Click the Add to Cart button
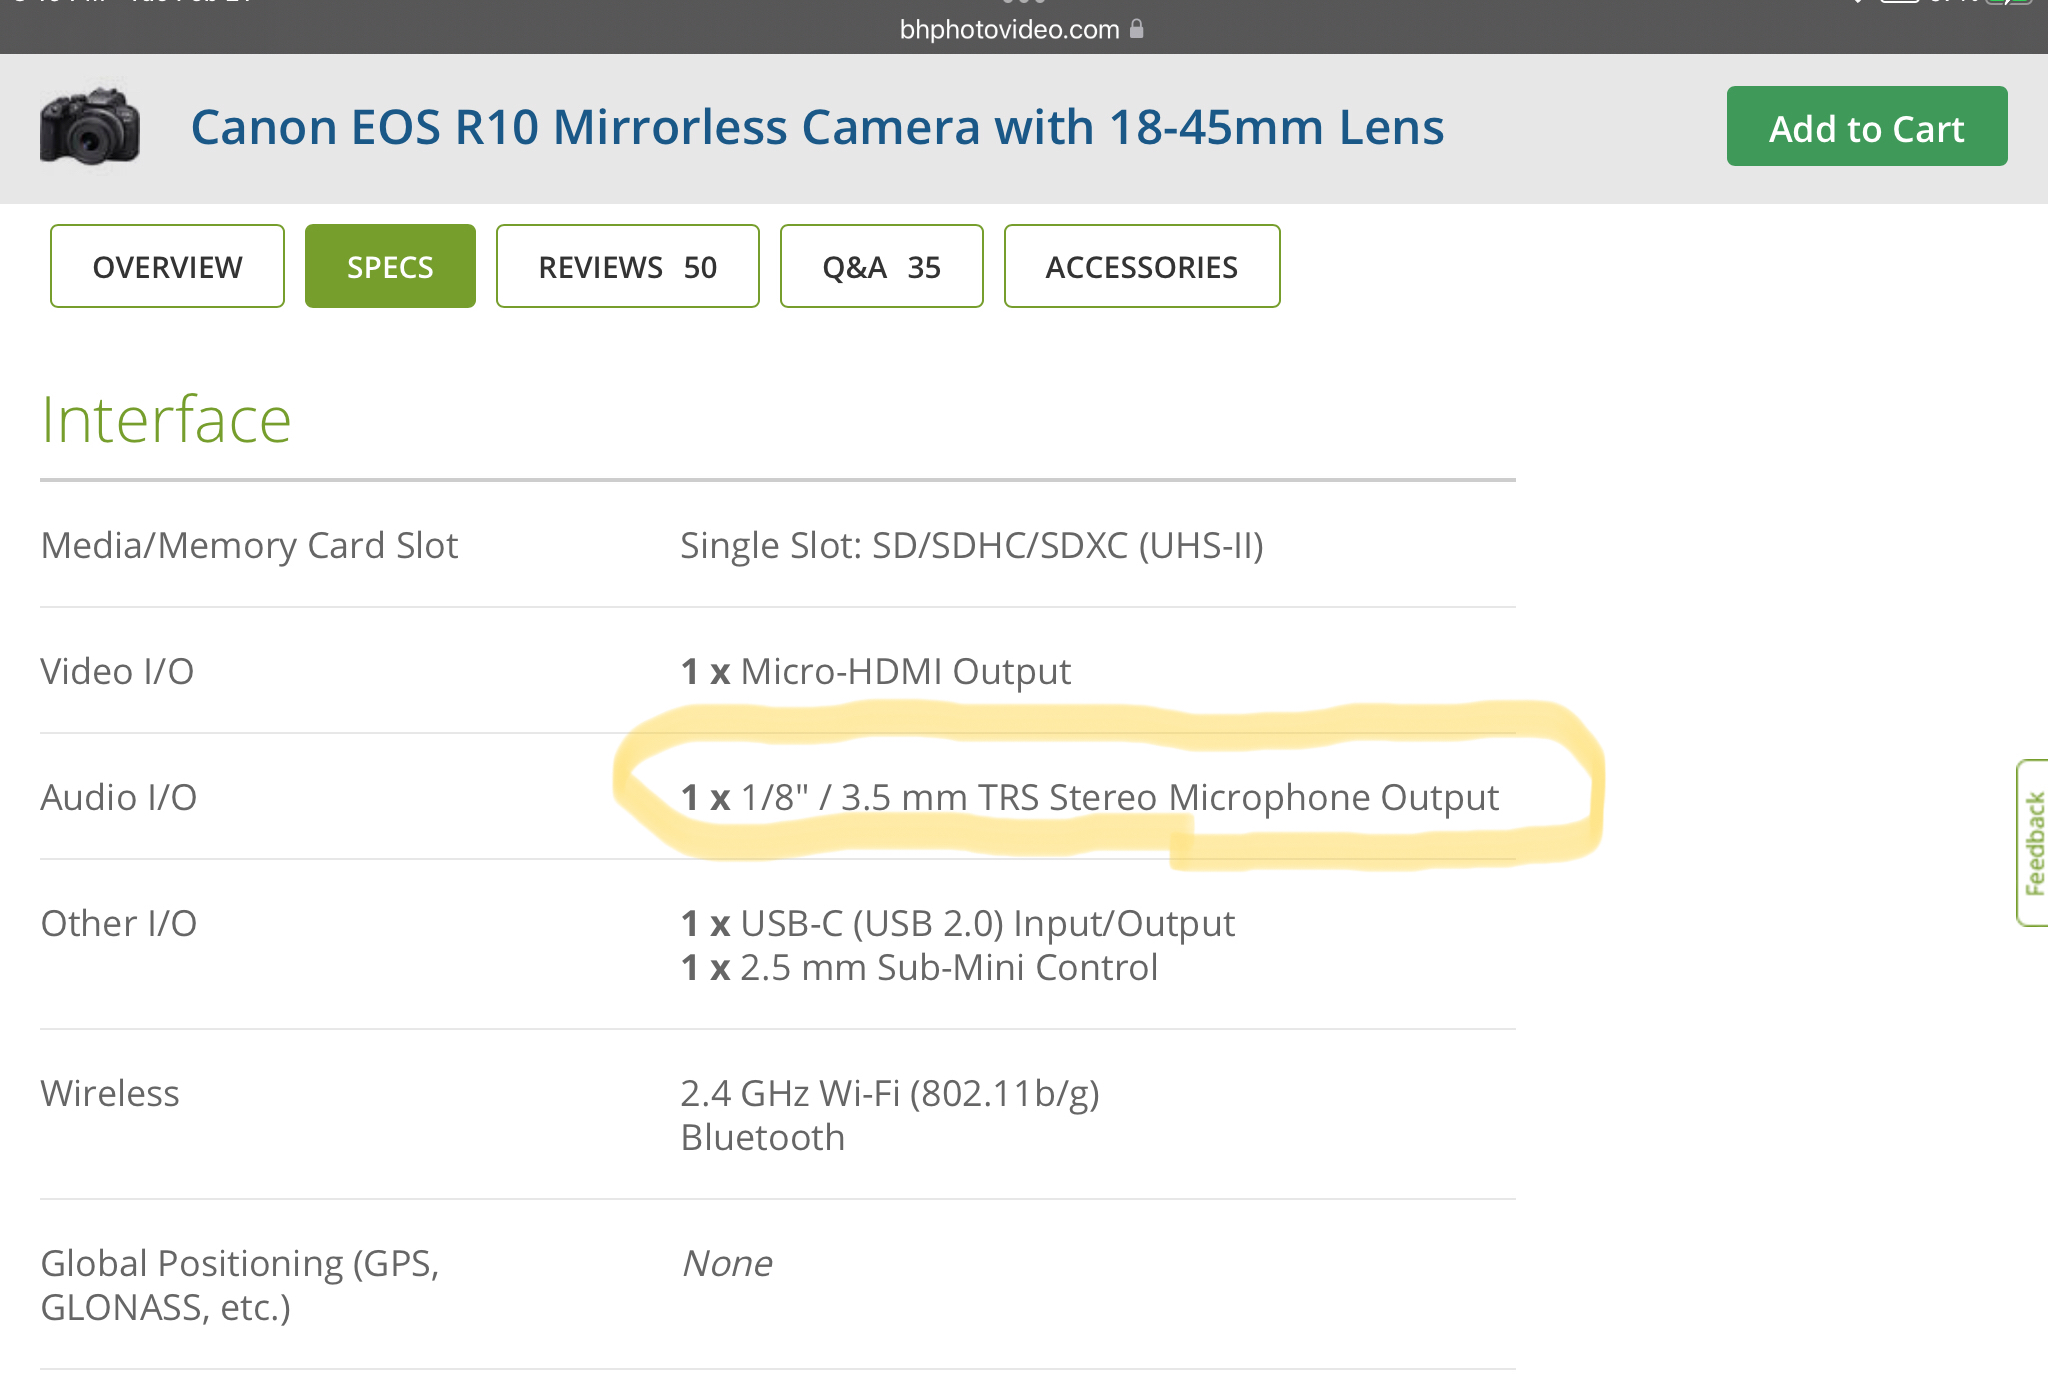Image resolution: width=2048 pixels, height=1391 pixels. coord(1866,127)
